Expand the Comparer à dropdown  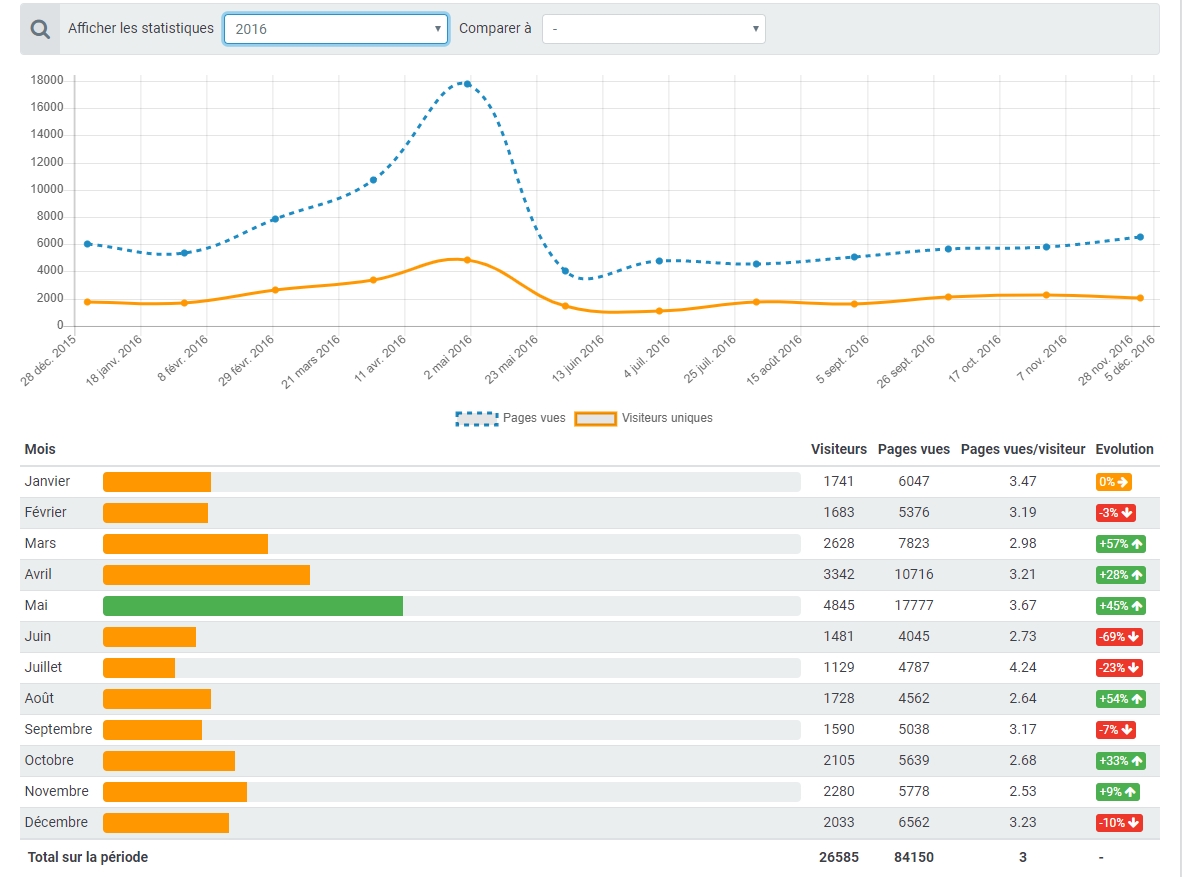(x=654, y=29)
